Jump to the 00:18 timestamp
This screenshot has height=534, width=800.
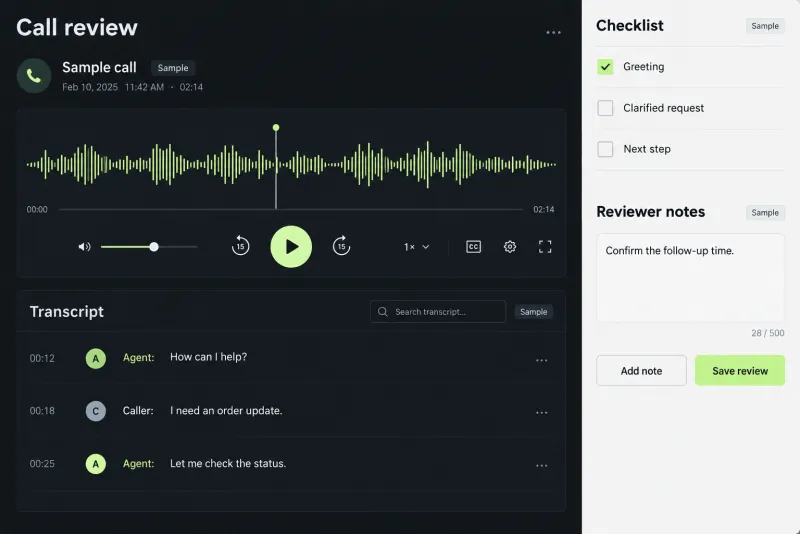pos(42,411)
